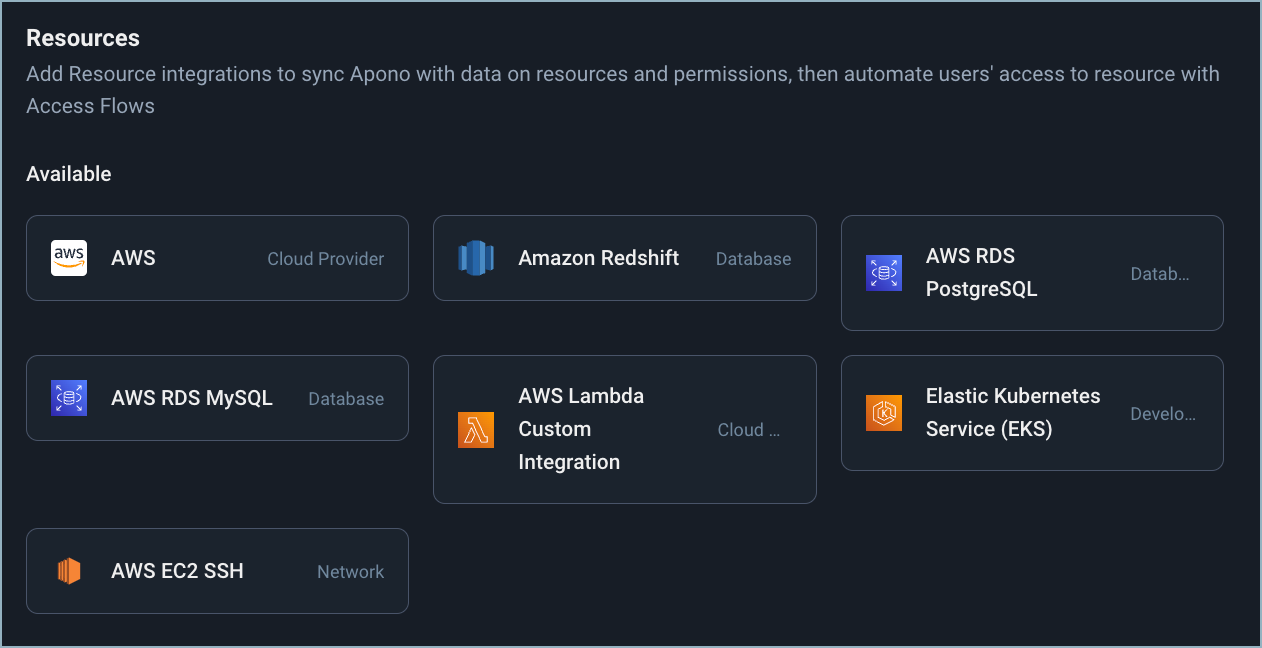
Task: Click the AWS logo icon
Action: tap(69, 258)
